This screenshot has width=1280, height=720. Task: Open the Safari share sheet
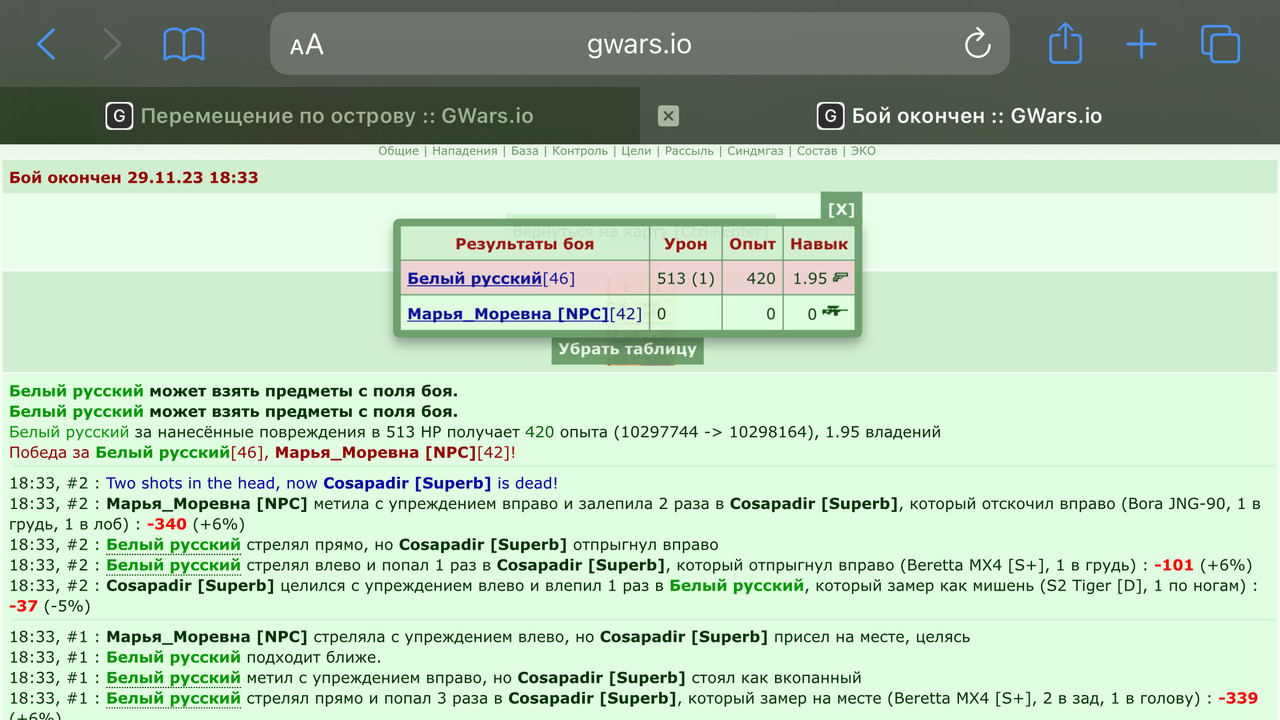point(1065,44)
